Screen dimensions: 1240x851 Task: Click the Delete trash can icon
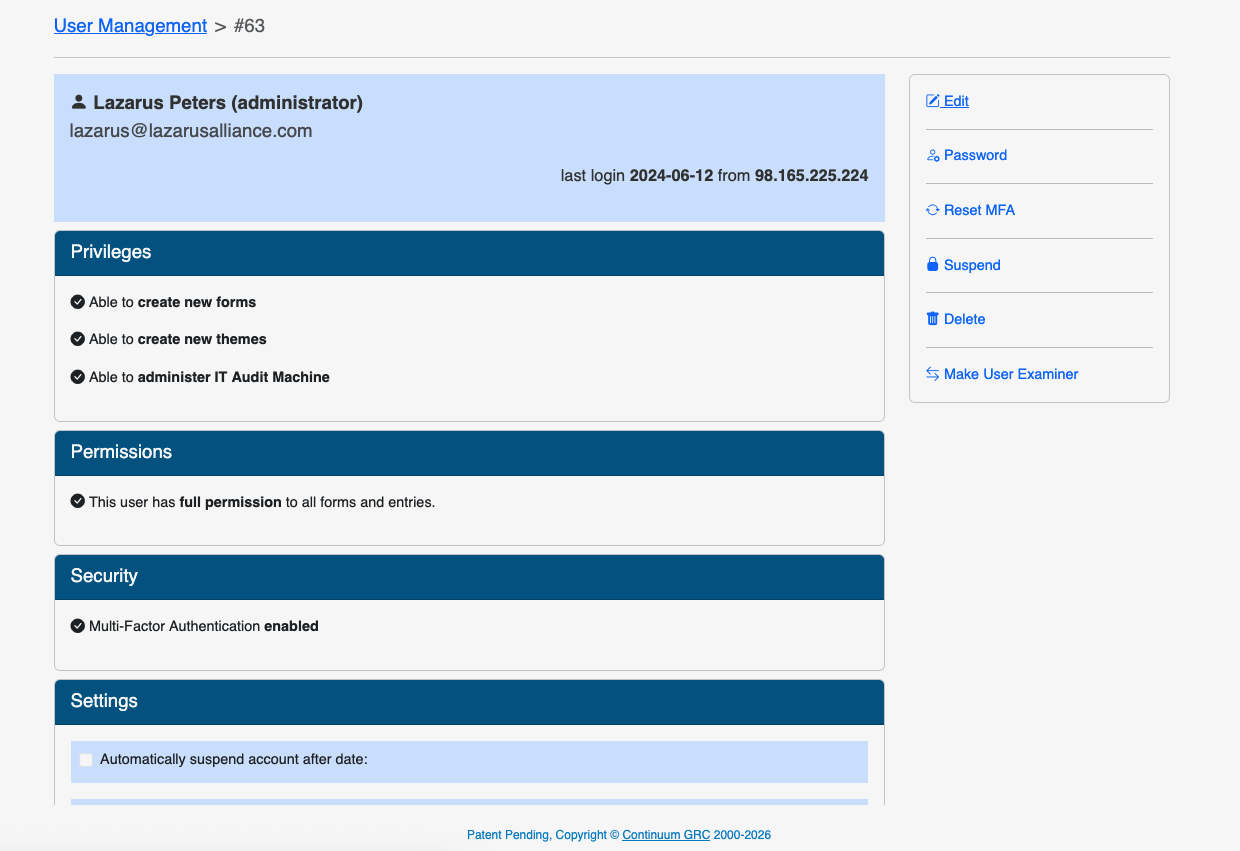point(932,319)
